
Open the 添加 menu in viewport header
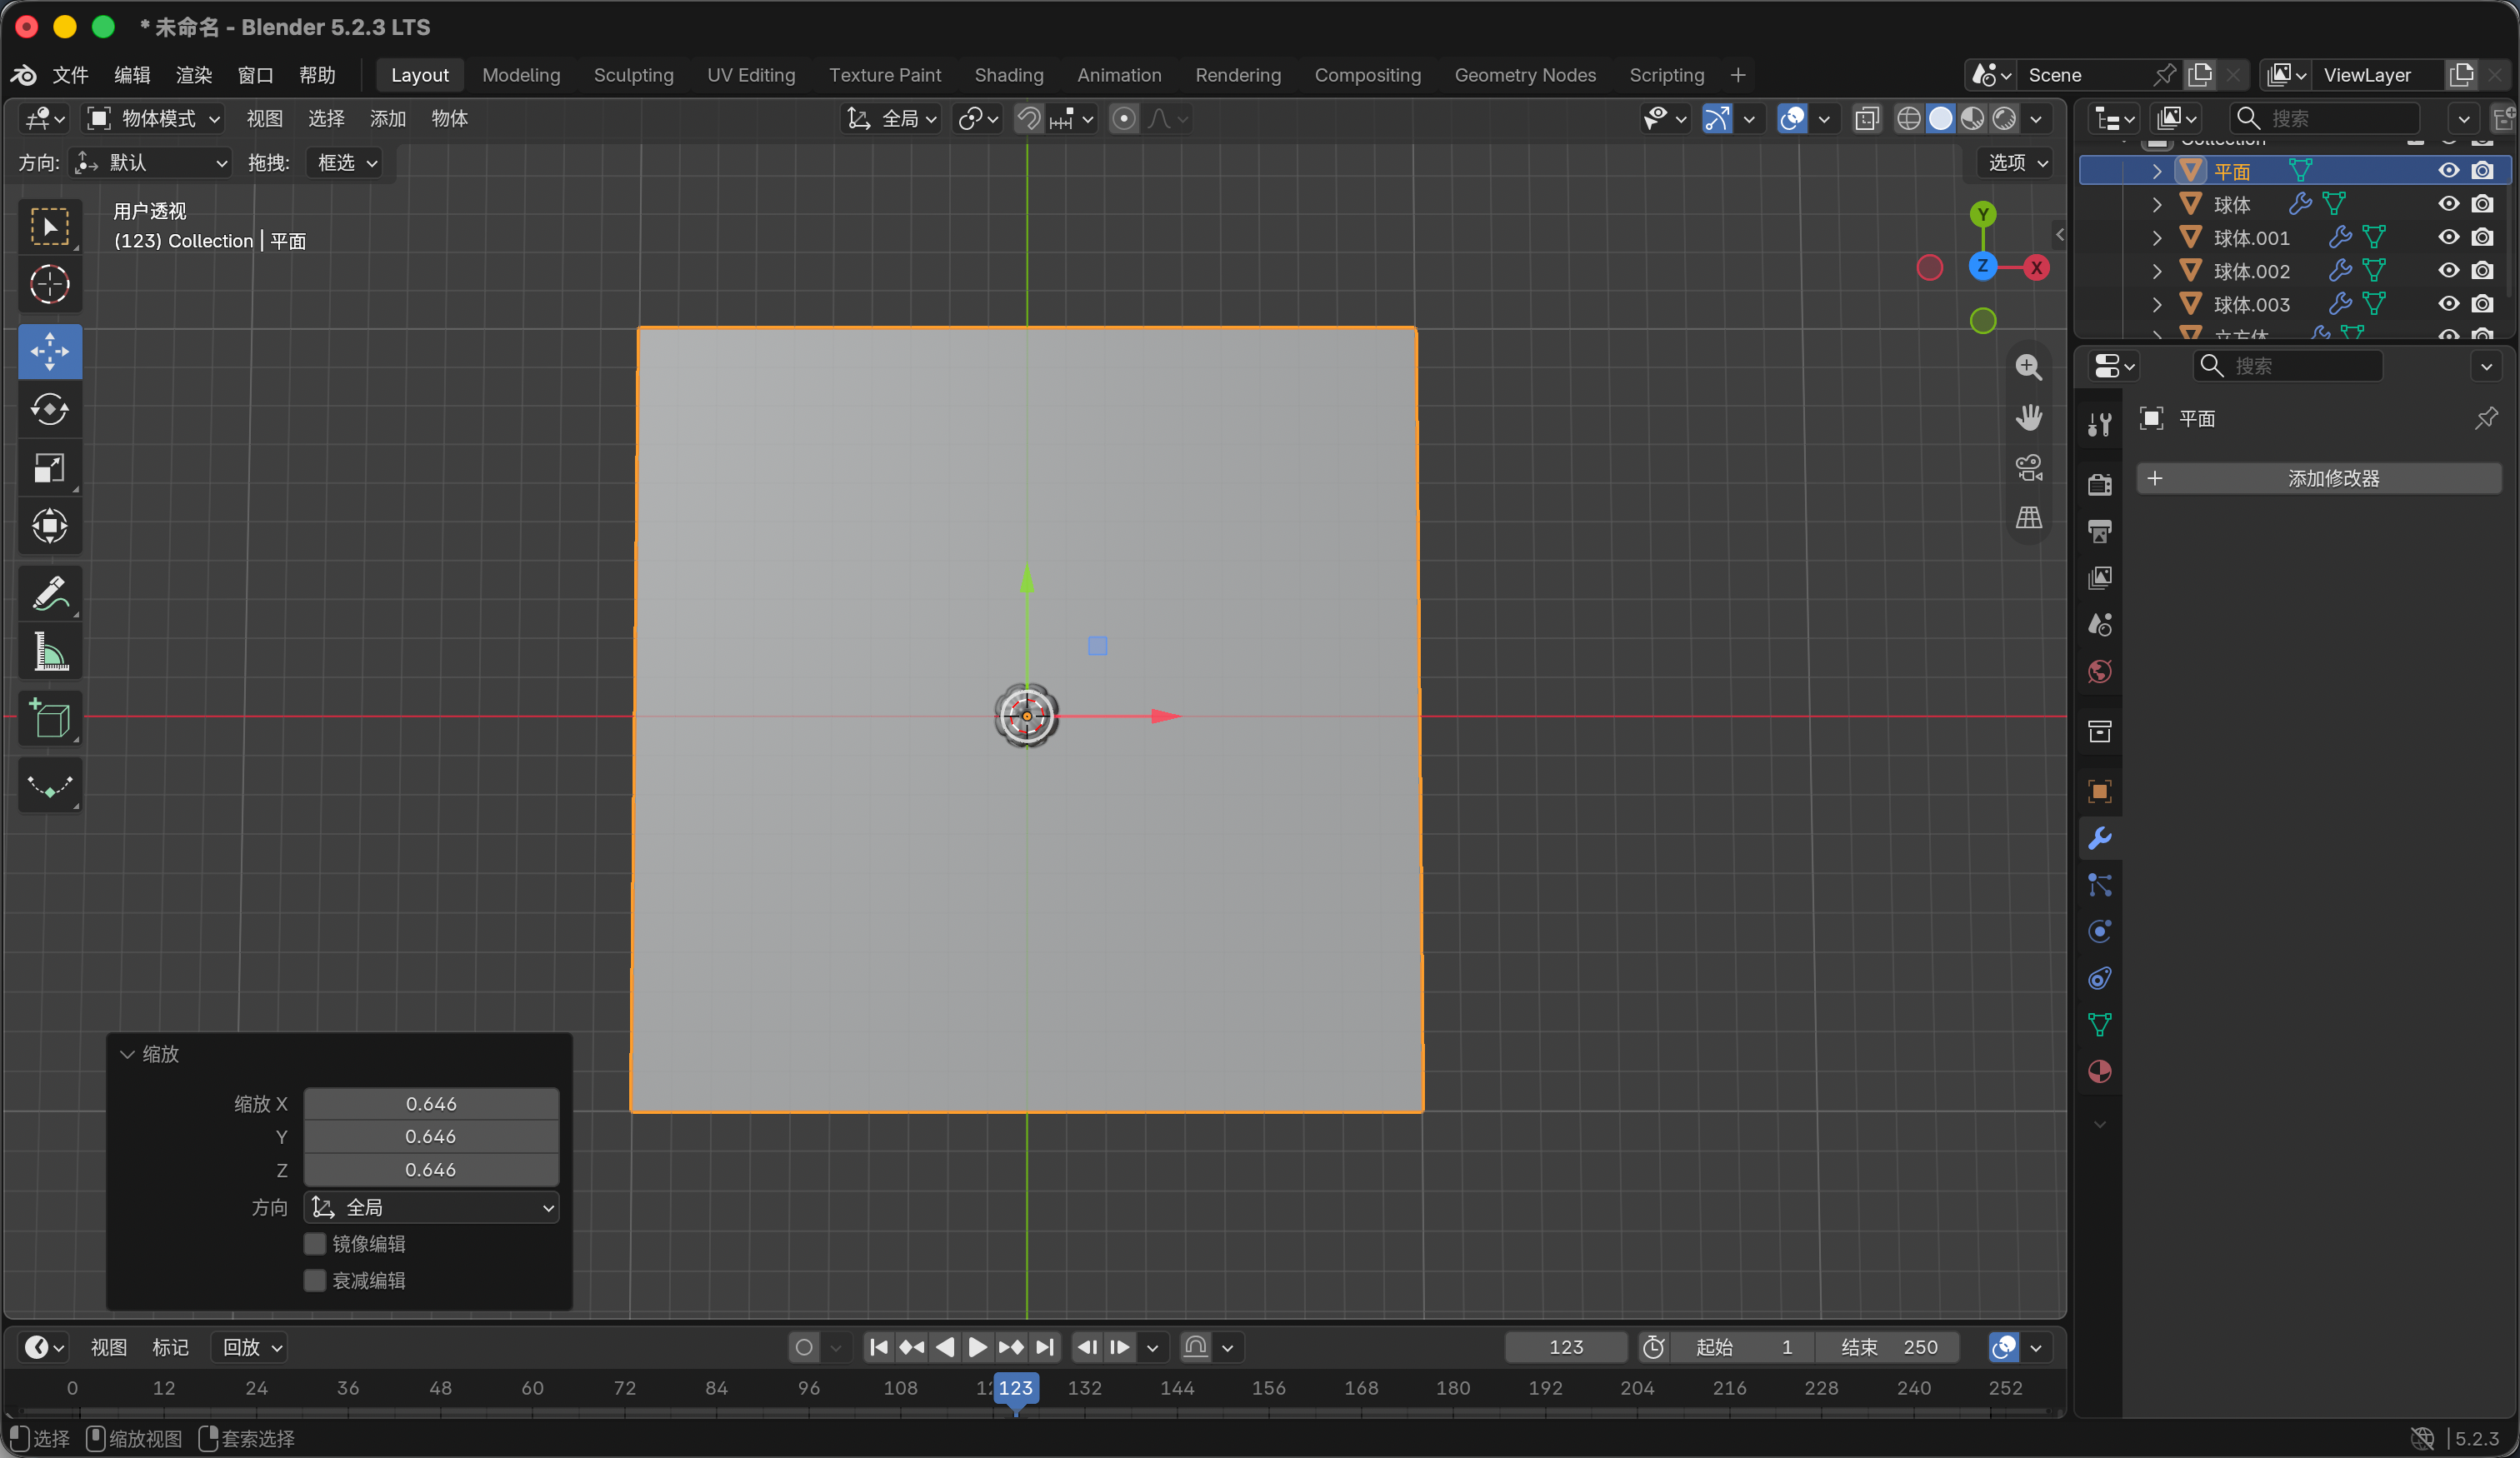click(x=387, y=119)
